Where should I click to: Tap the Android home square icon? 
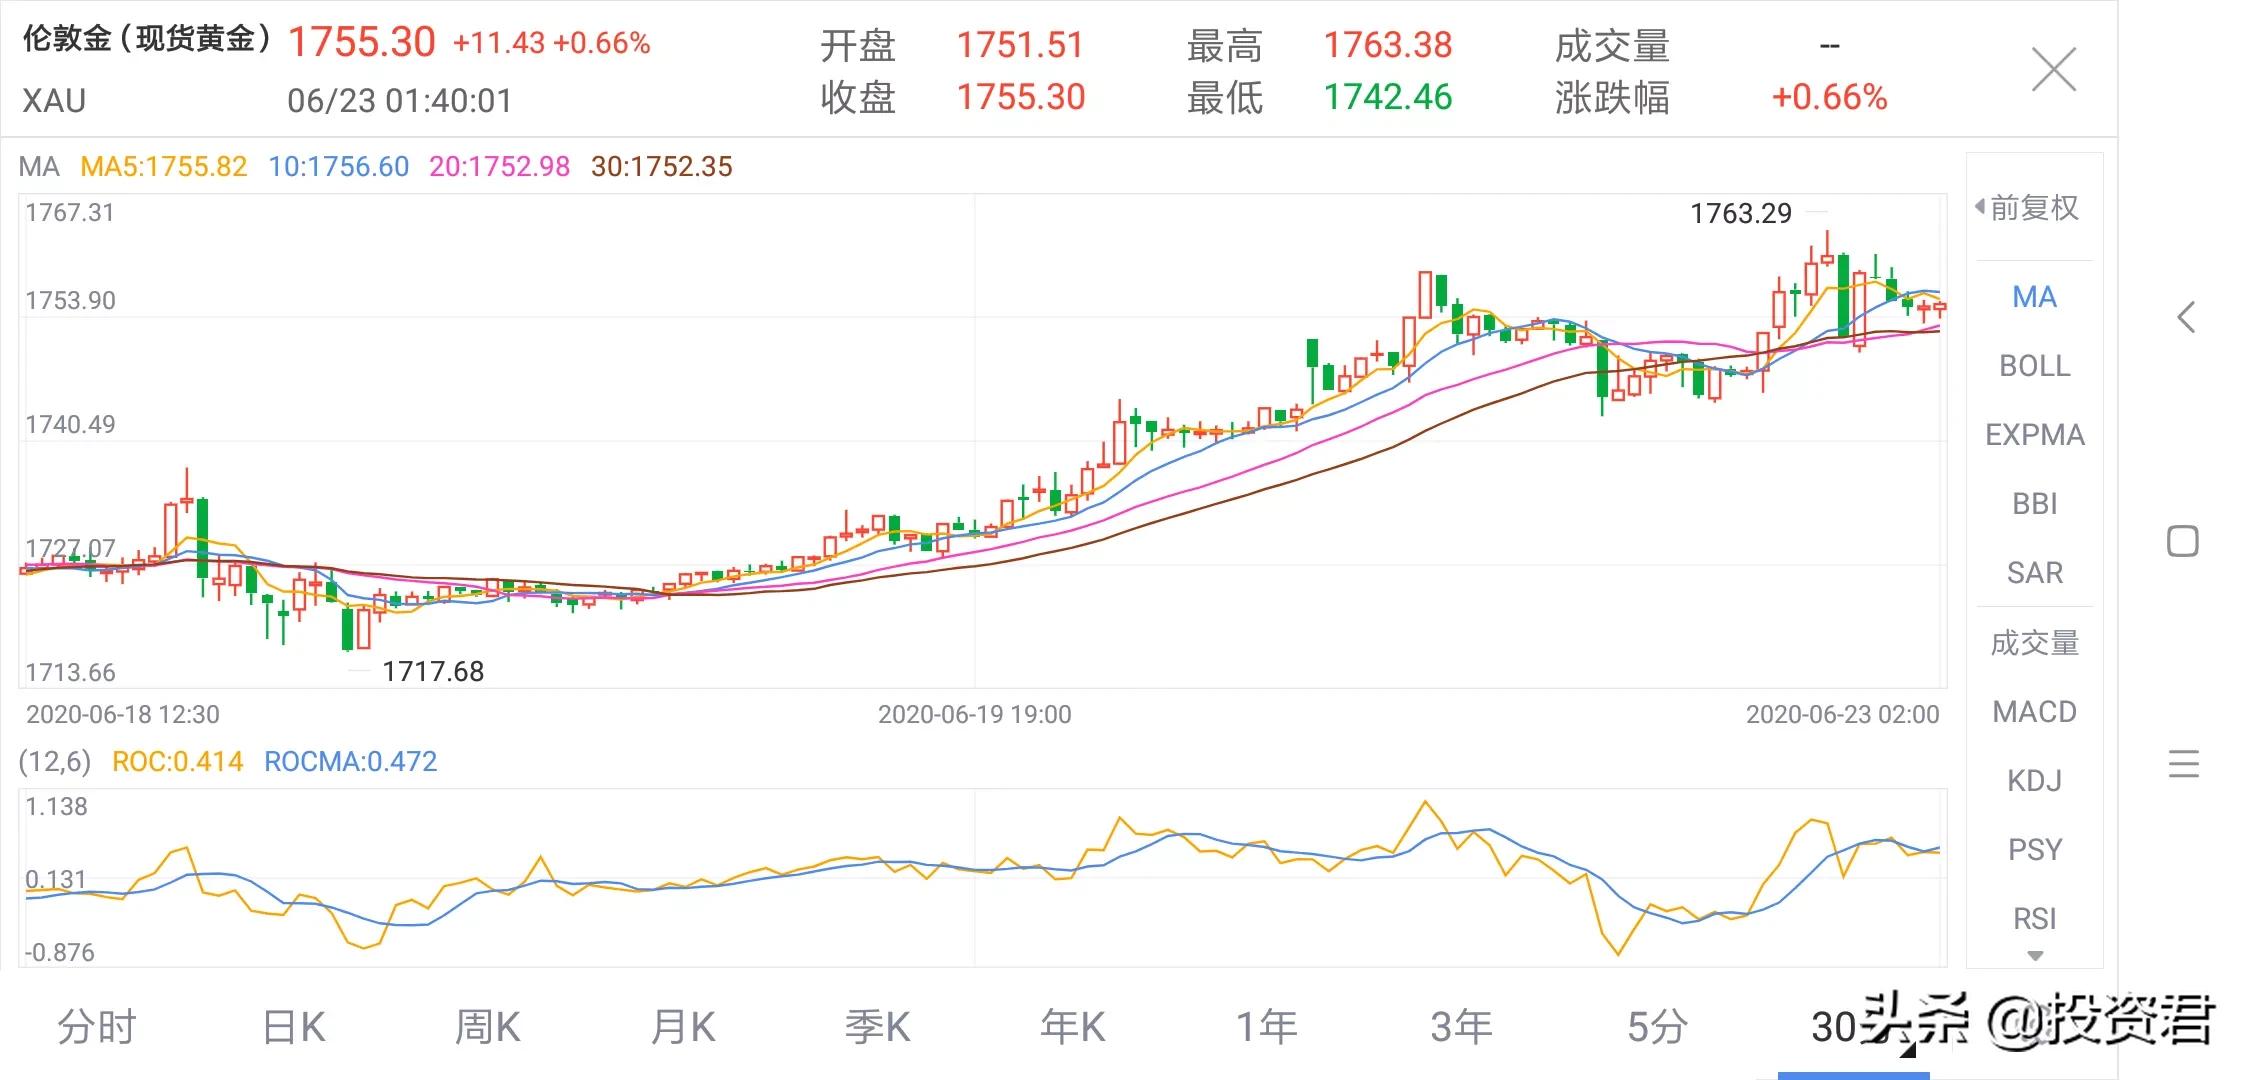[x=2183, y=541]
